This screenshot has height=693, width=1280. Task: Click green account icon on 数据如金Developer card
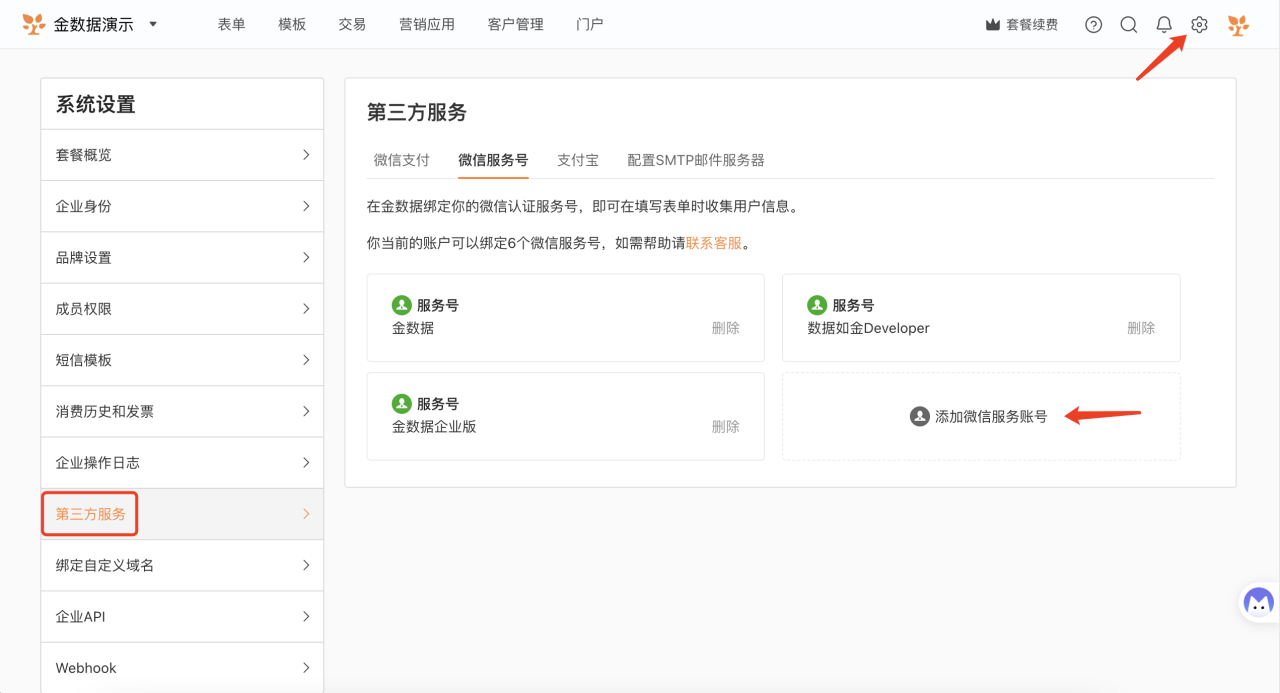click(817, 305)
